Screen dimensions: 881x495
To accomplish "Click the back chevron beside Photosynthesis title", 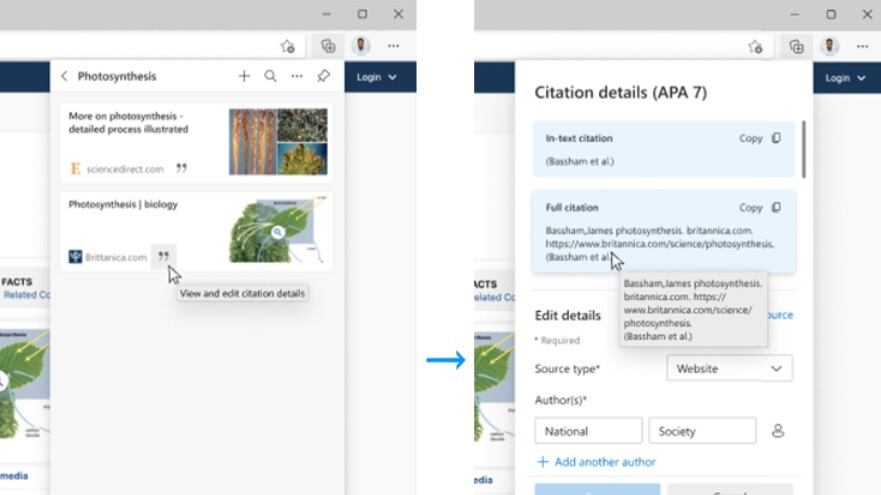I will pos(65,76).
